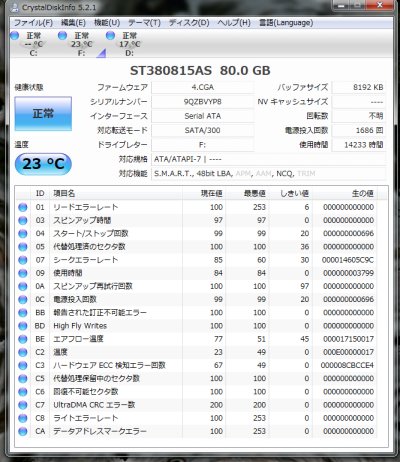Click status orb for row 0A スピンアップ再試行回数
This screenshot has height=462, width=400.
[x=23, y=286]
